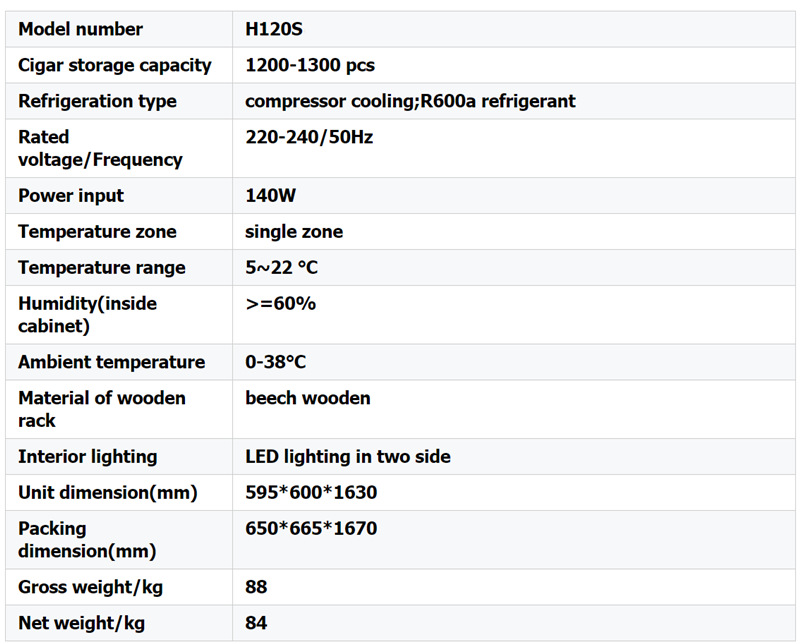Click the Refrigeration type label

tap(97, 101)
